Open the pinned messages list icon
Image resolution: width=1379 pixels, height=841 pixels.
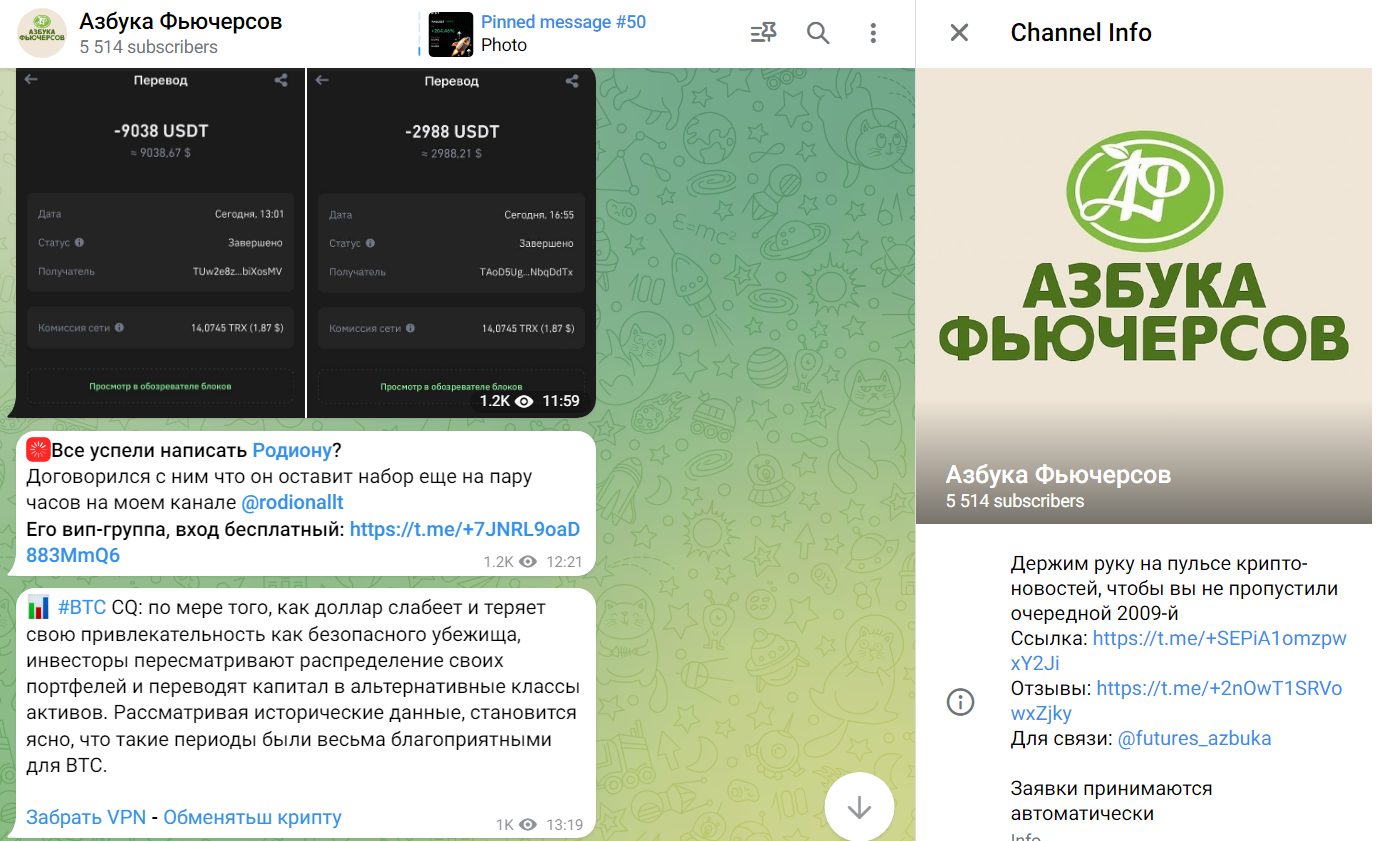click(x=763, y=34)
